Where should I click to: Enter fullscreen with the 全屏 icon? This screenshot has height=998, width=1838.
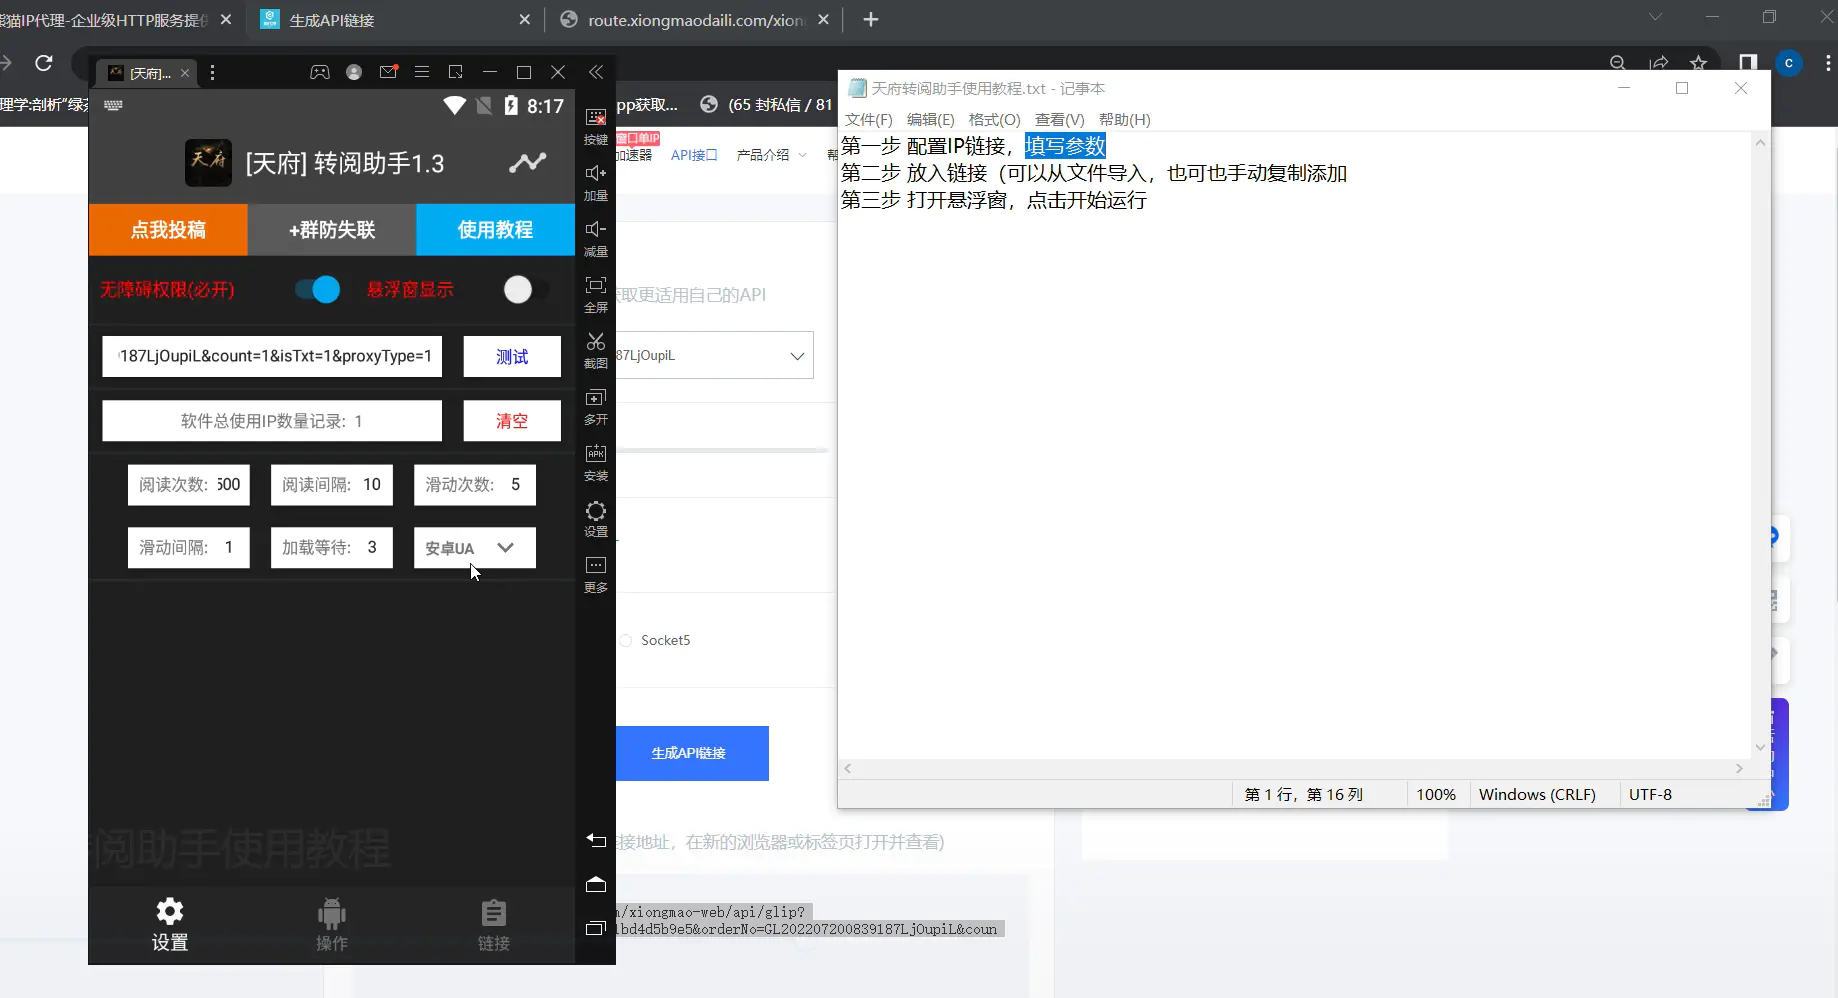595,293
